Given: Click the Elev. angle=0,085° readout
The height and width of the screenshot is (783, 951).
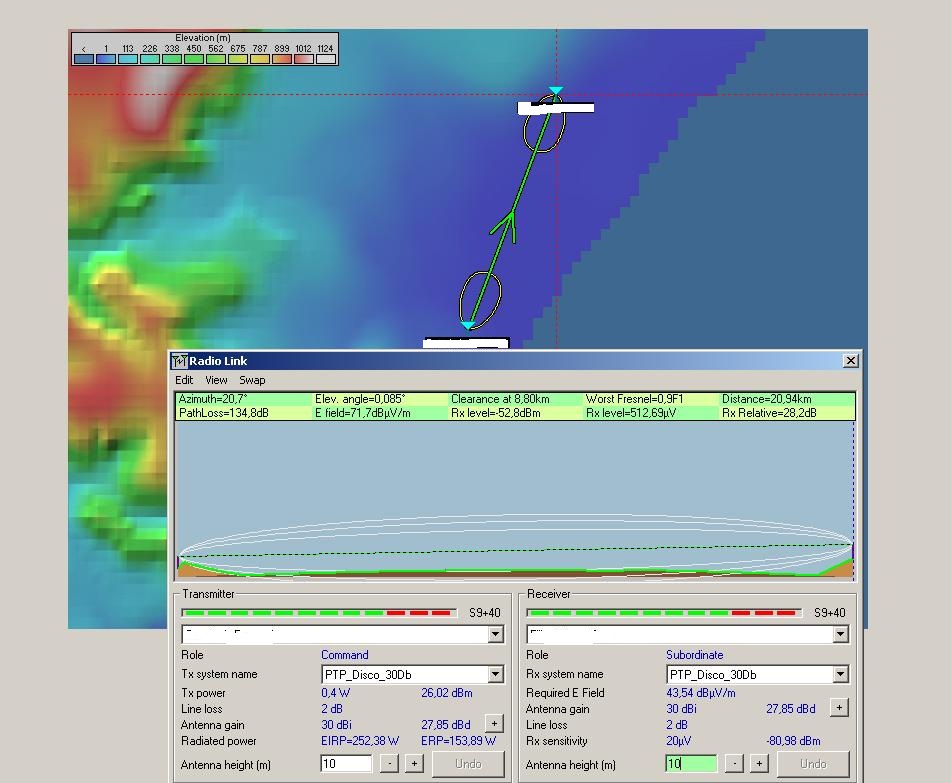Looking at the screenshot, I should (360, 399).
